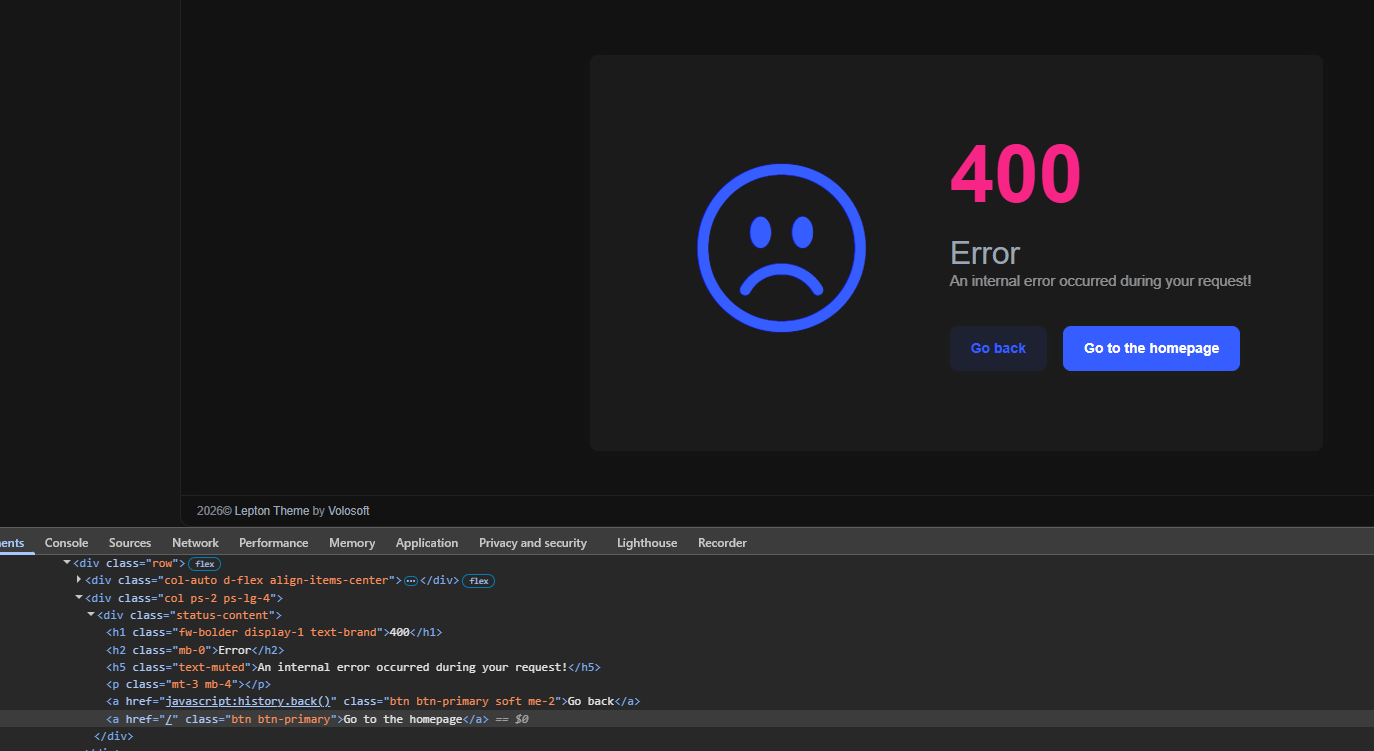Collapse the div class="row" node
The width and height of the screenshot is (1374, 751).
coord(67,563)
